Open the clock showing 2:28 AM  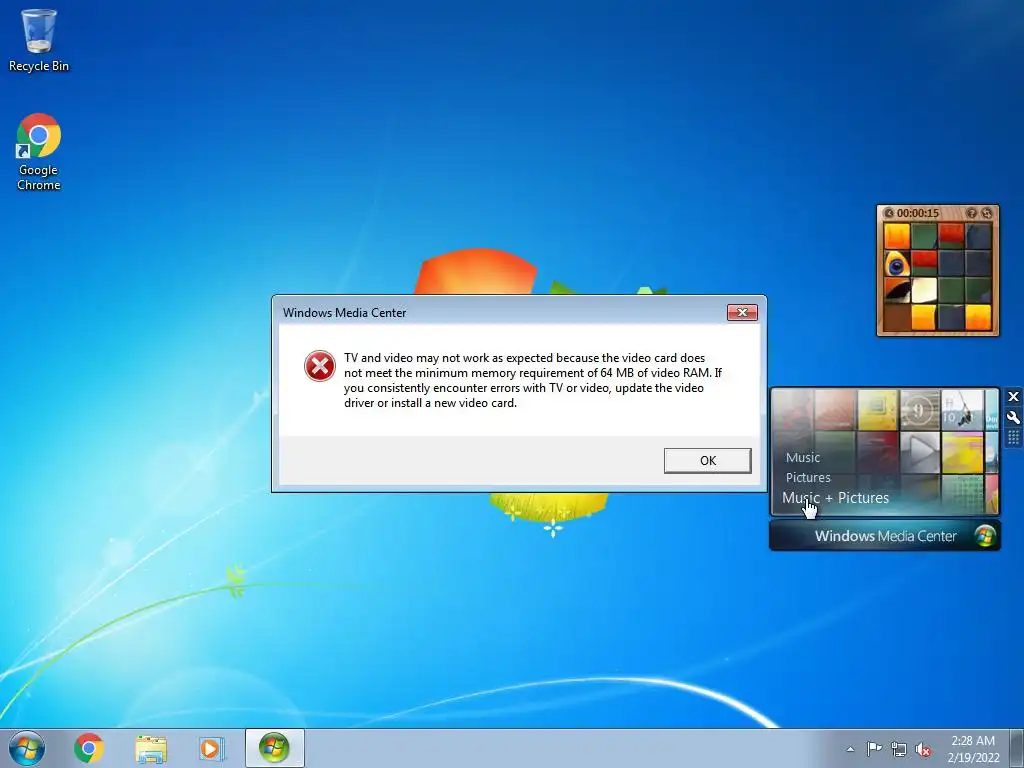coord(973,749)
